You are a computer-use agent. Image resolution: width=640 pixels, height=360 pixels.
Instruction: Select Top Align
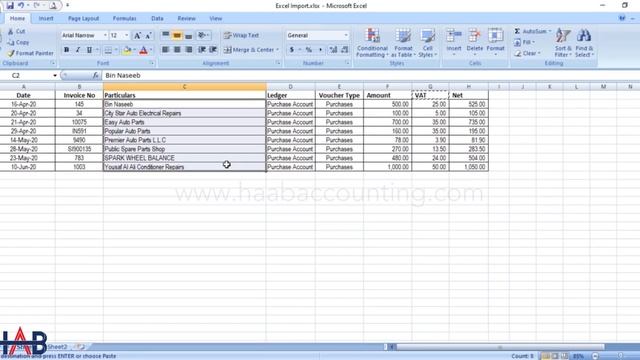click(x=165, y=36)
